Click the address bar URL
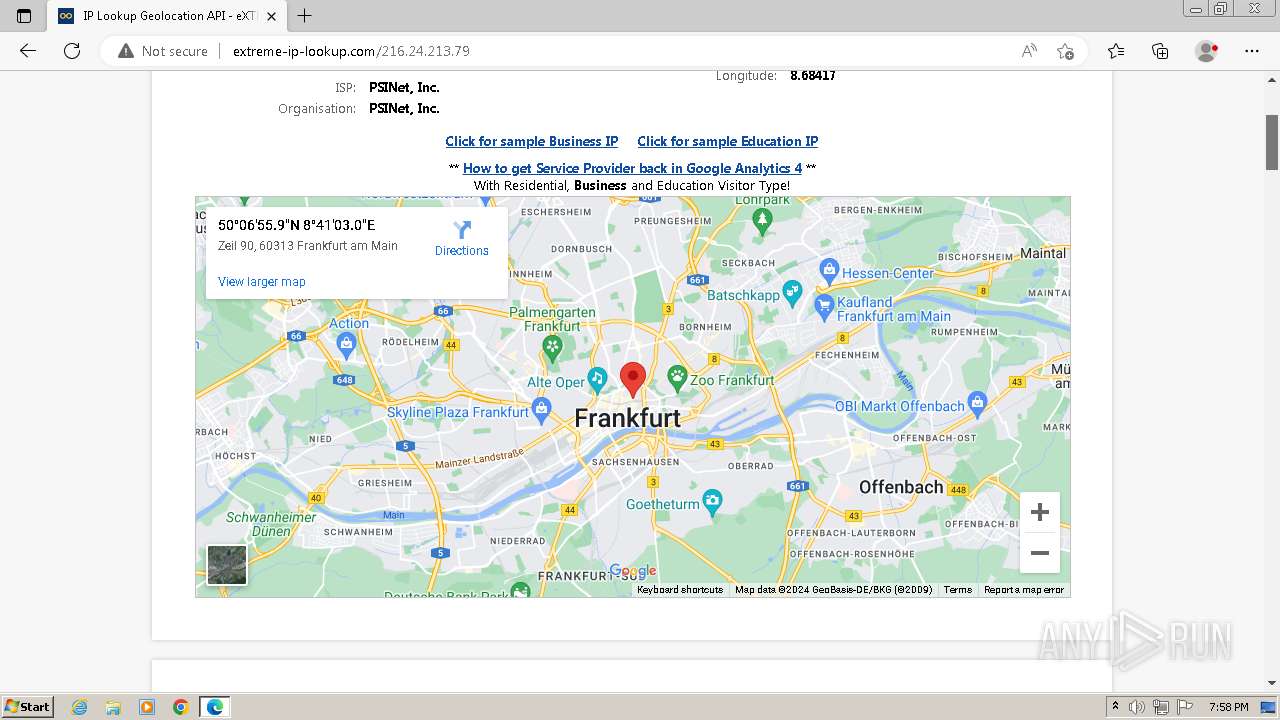The height and width of the screenshot is (720, 1280). click(351, 51)
